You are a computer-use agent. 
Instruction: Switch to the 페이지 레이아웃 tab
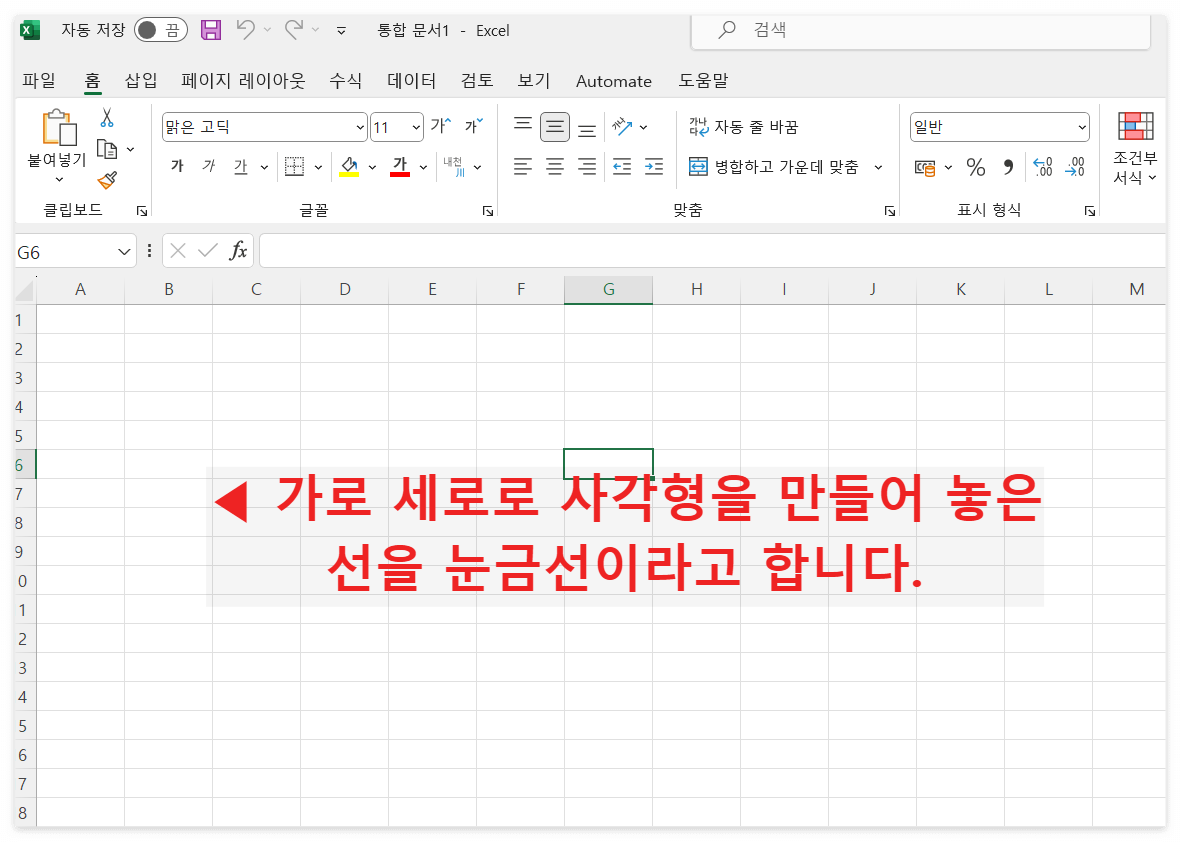[243, 81]
